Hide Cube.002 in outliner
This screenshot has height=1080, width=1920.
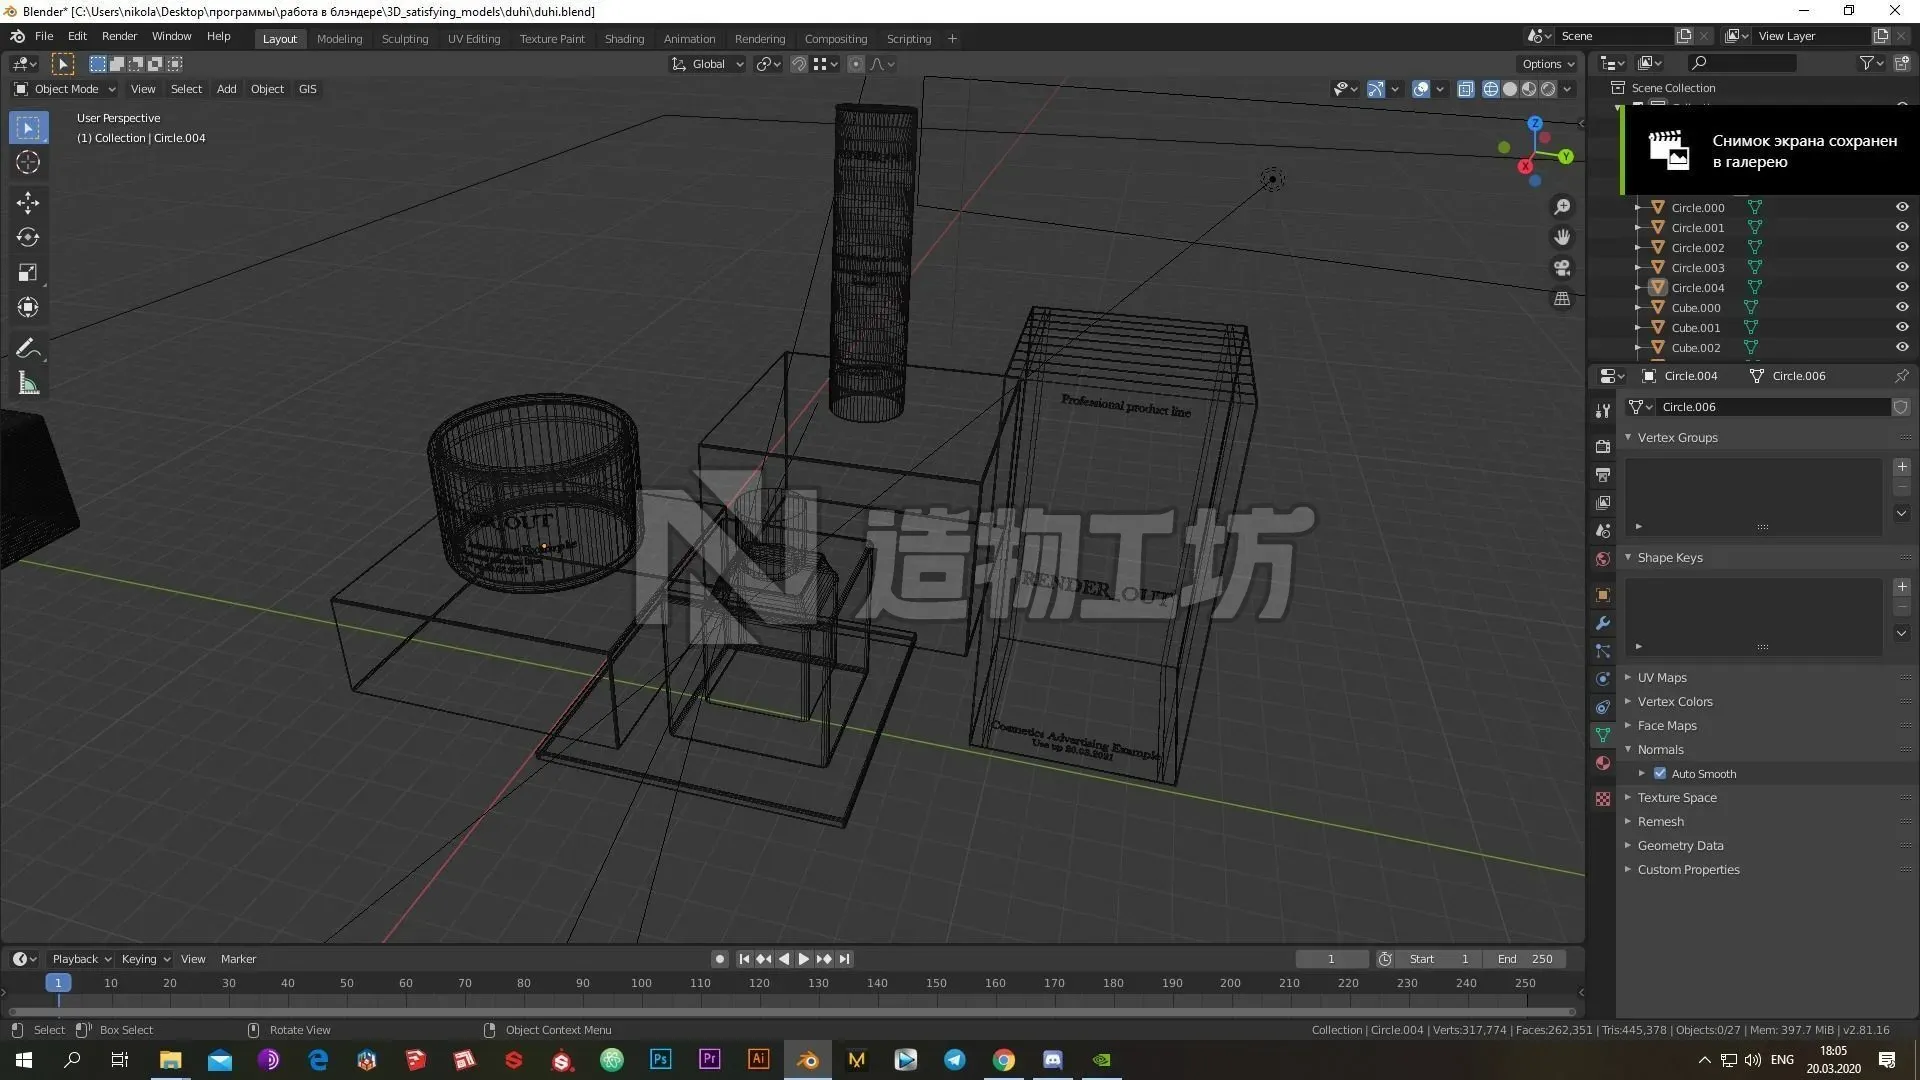(x=1902, y=348)
